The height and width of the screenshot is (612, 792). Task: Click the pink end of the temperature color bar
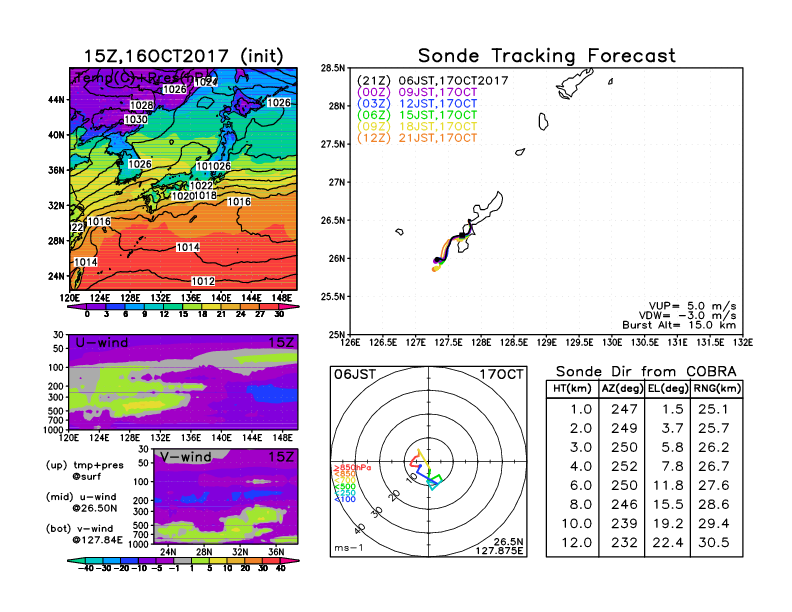(289, 307)
